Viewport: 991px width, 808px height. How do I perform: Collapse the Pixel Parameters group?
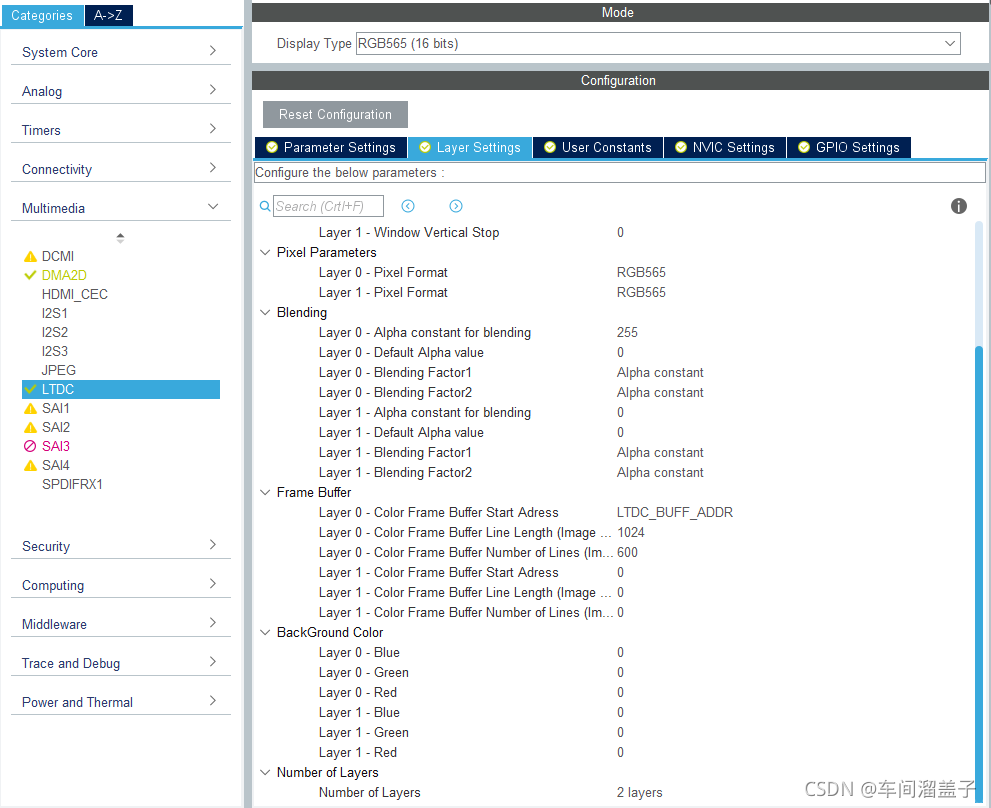click(265, 252)
